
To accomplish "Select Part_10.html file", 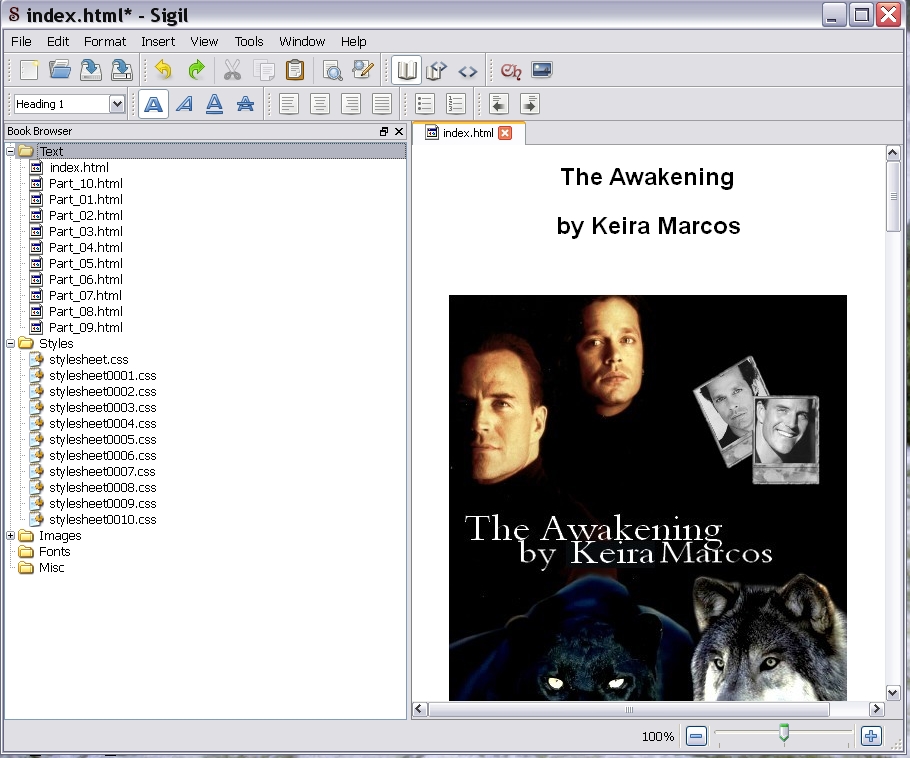I will pyautogui.click(x=86, y=184).
